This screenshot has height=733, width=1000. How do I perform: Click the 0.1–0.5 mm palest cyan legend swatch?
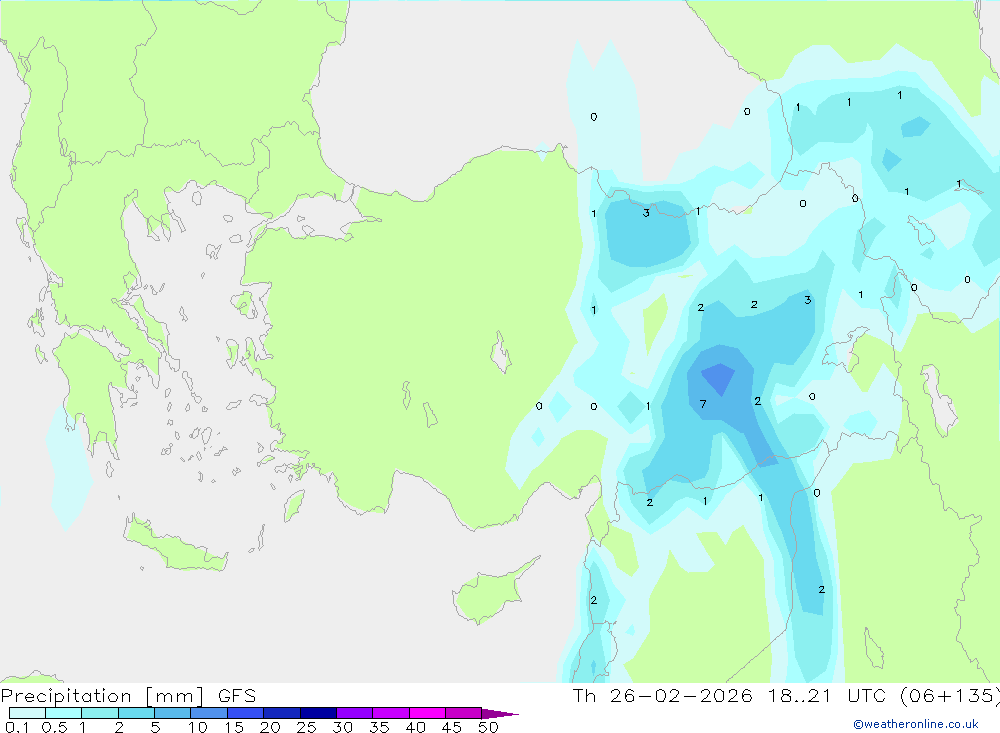tap(27, 713)
